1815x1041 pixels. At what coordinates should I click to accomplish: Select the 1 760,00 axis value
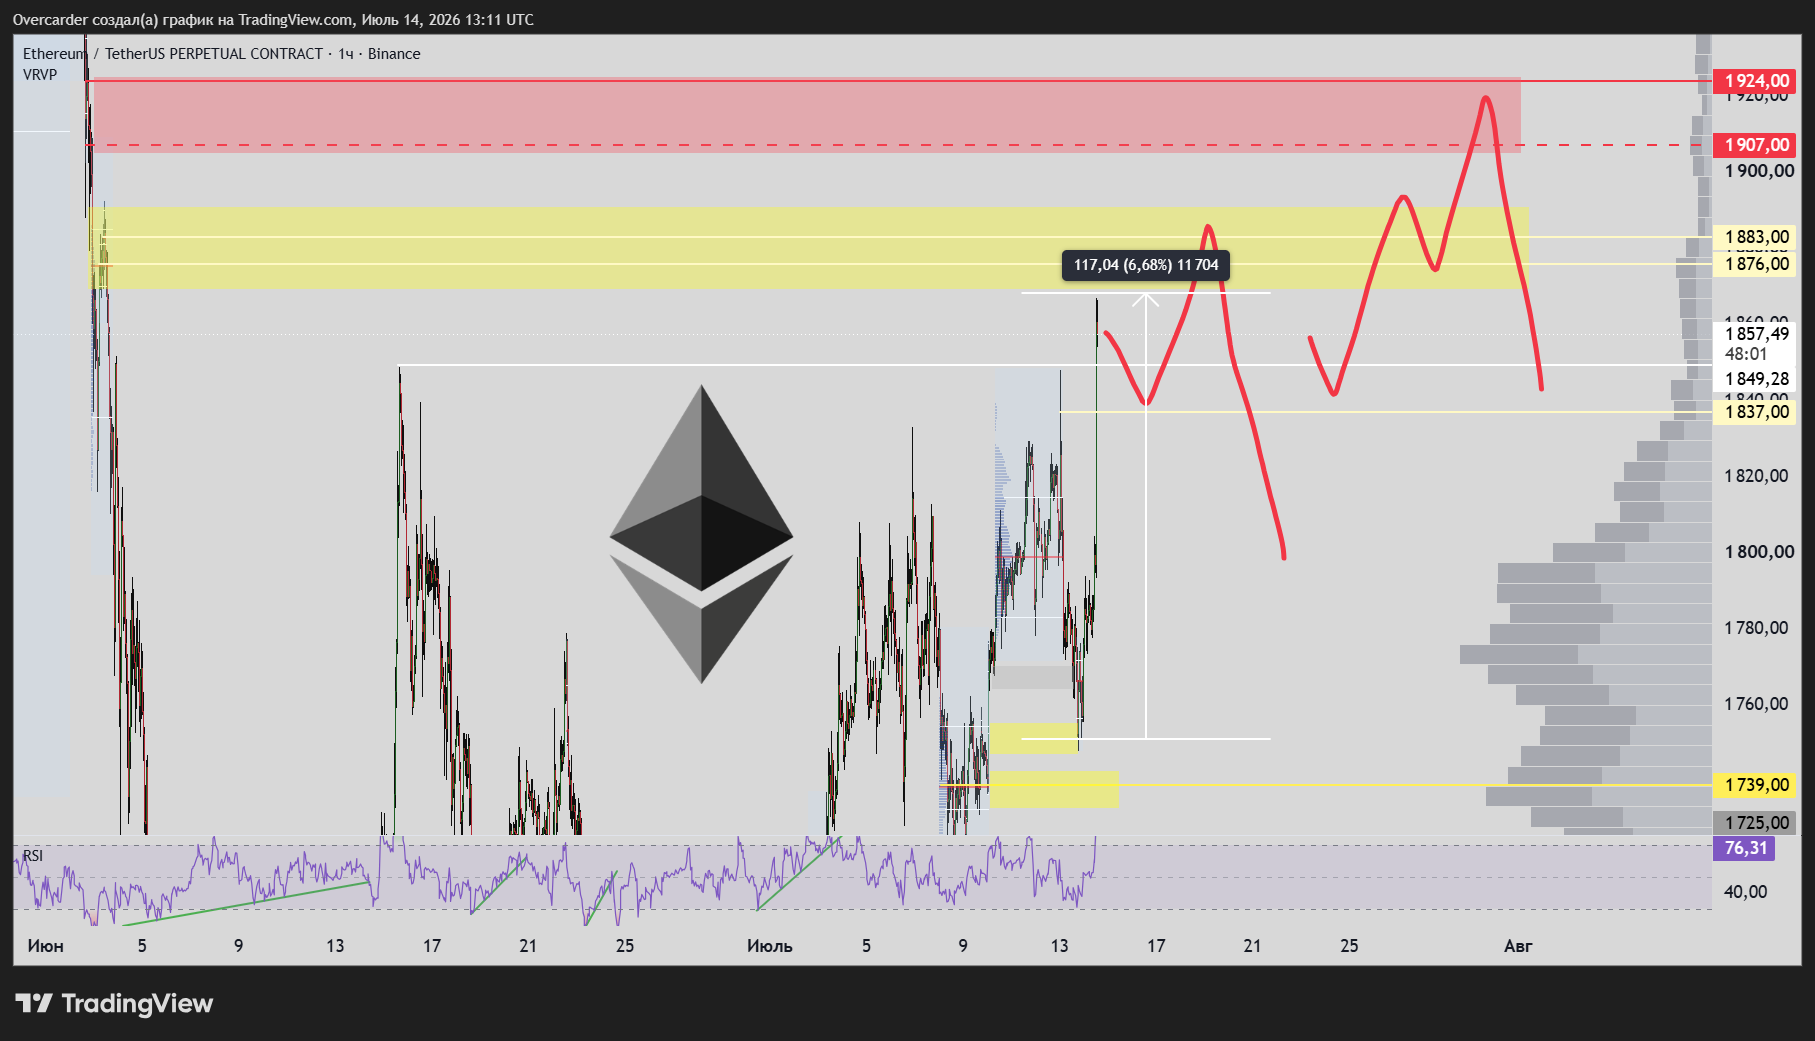1756,704
